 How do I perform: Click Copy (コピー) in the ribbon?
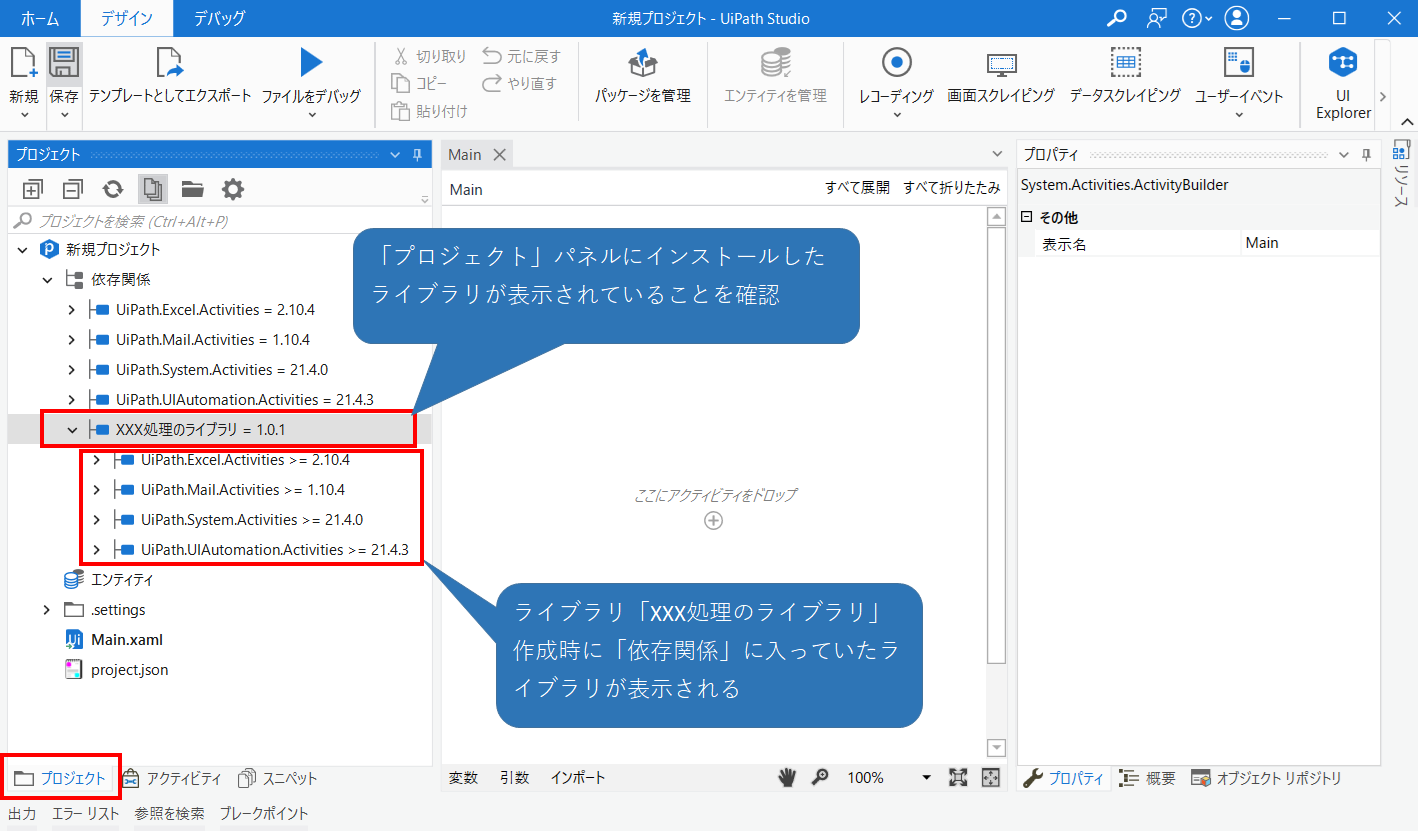(420, 84)
